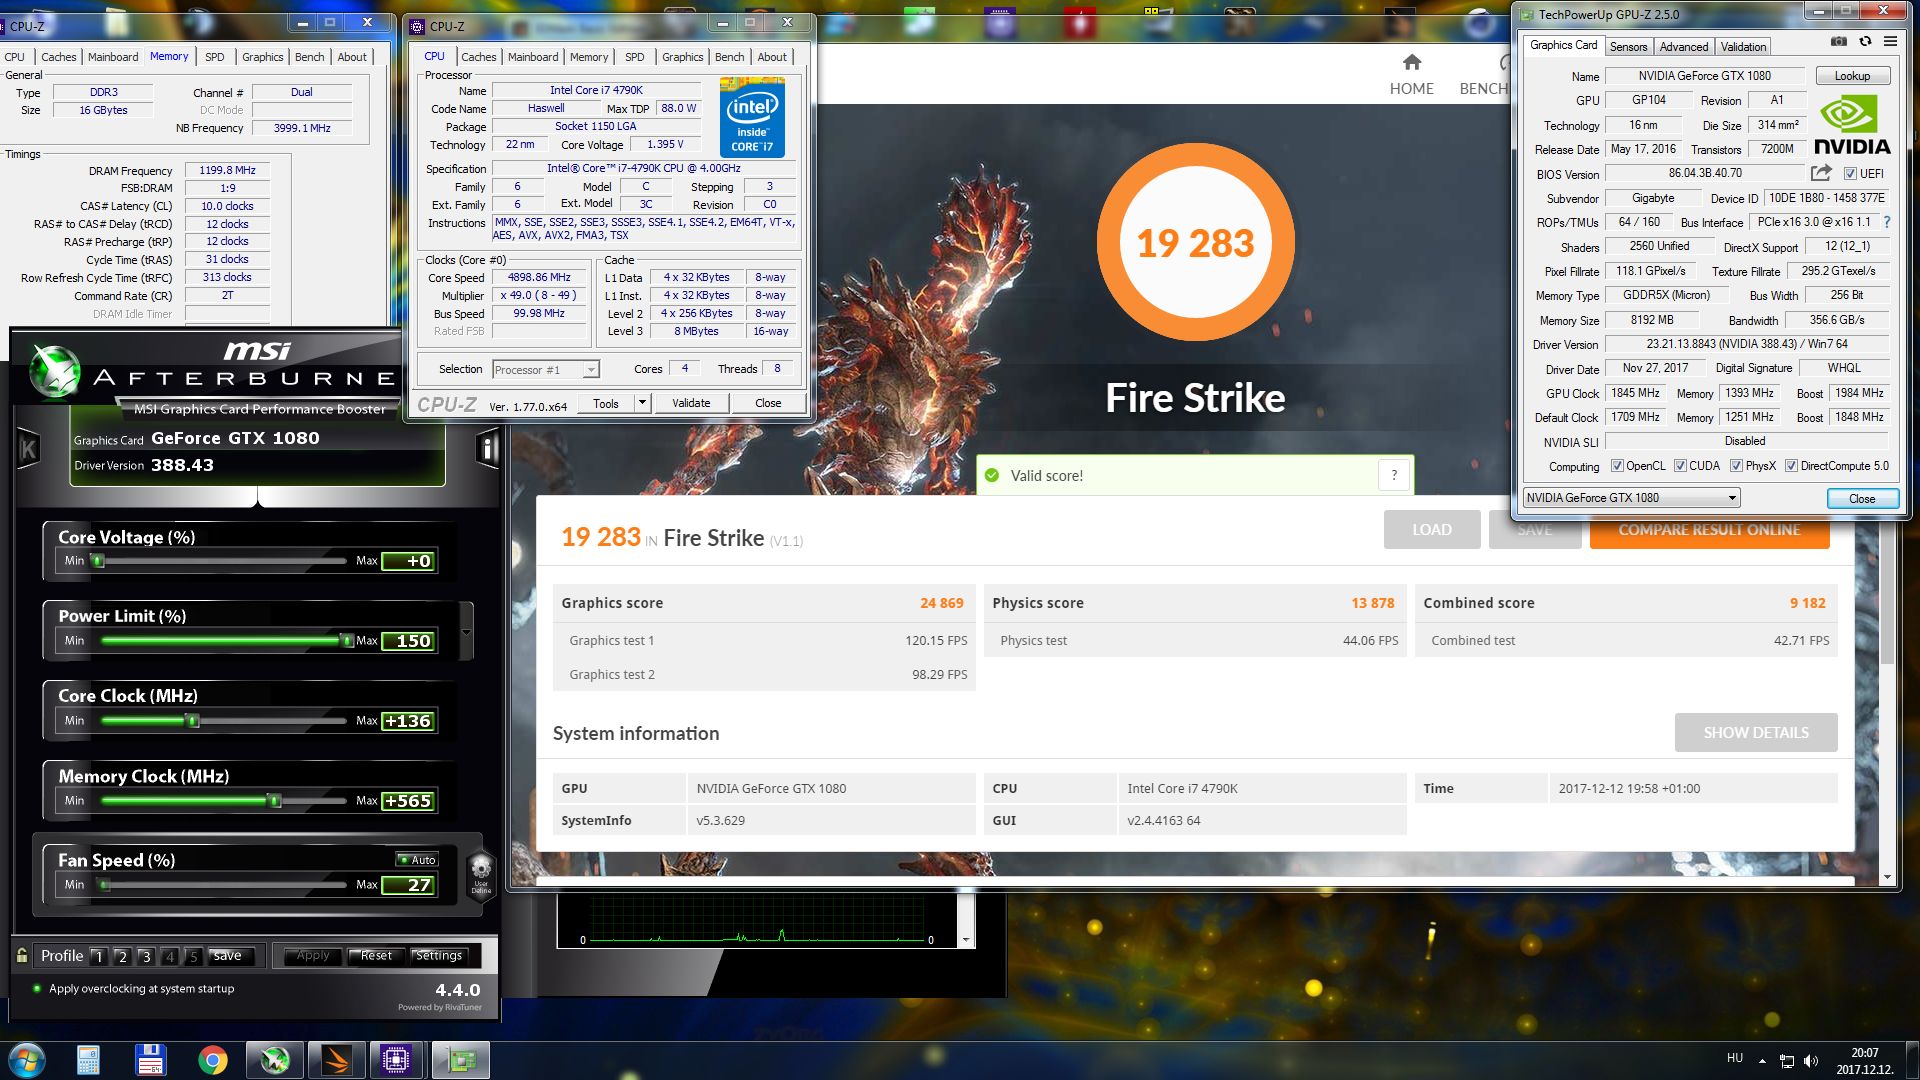The height and width of the screenshot is (1080, 1920).
Task: Click the BIOS export share icon in GPU-Z
Action: click(x=1821, y=173)
